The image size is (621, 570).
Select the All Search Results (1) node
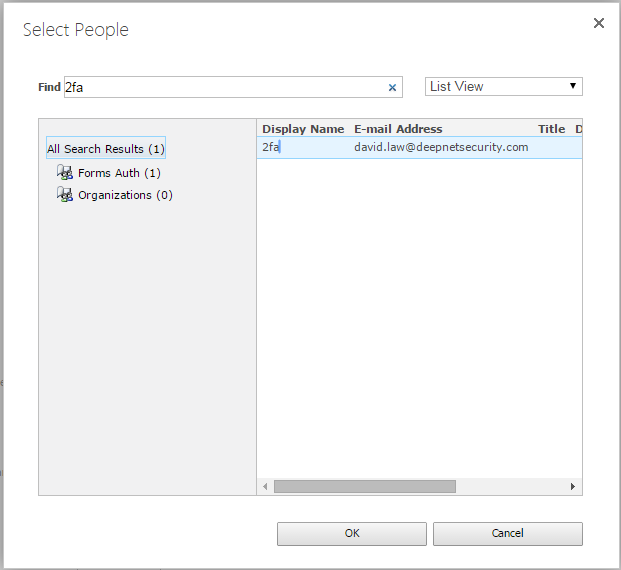point(106,149)
